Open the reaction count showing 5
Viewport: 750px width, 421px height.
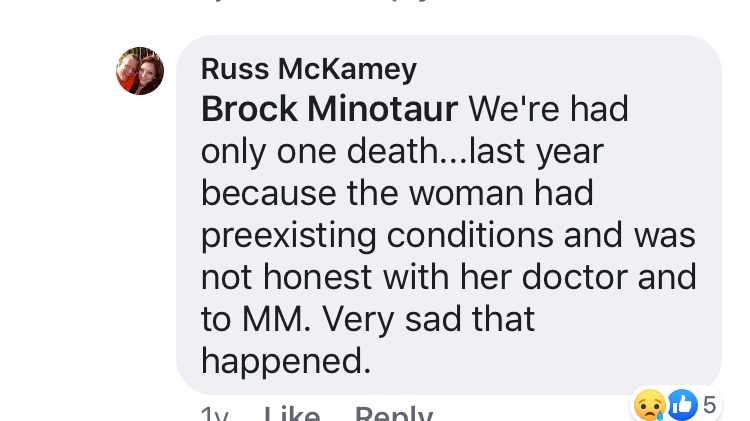pyautogui.click(x=710, y=405)
